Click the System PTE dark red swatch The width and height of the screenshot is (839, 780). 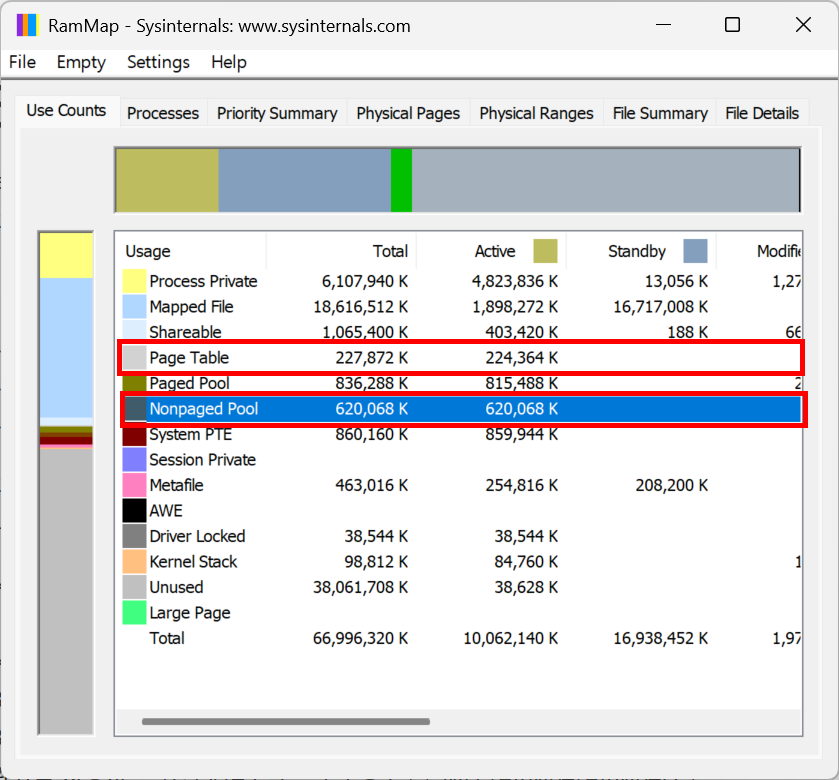pyautogui.click(x=134, y=435)
